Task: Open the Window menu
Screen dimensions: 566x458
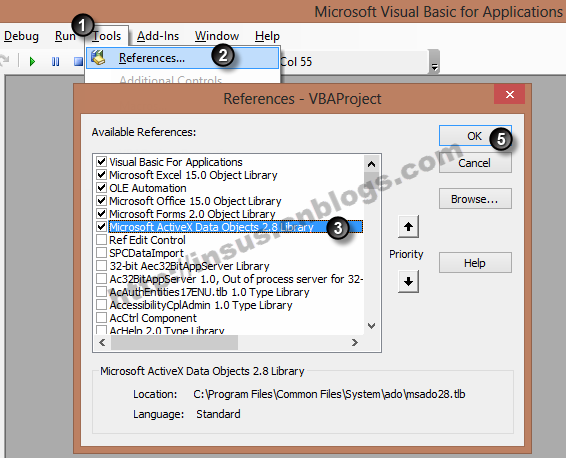Action: click(217, 36)
